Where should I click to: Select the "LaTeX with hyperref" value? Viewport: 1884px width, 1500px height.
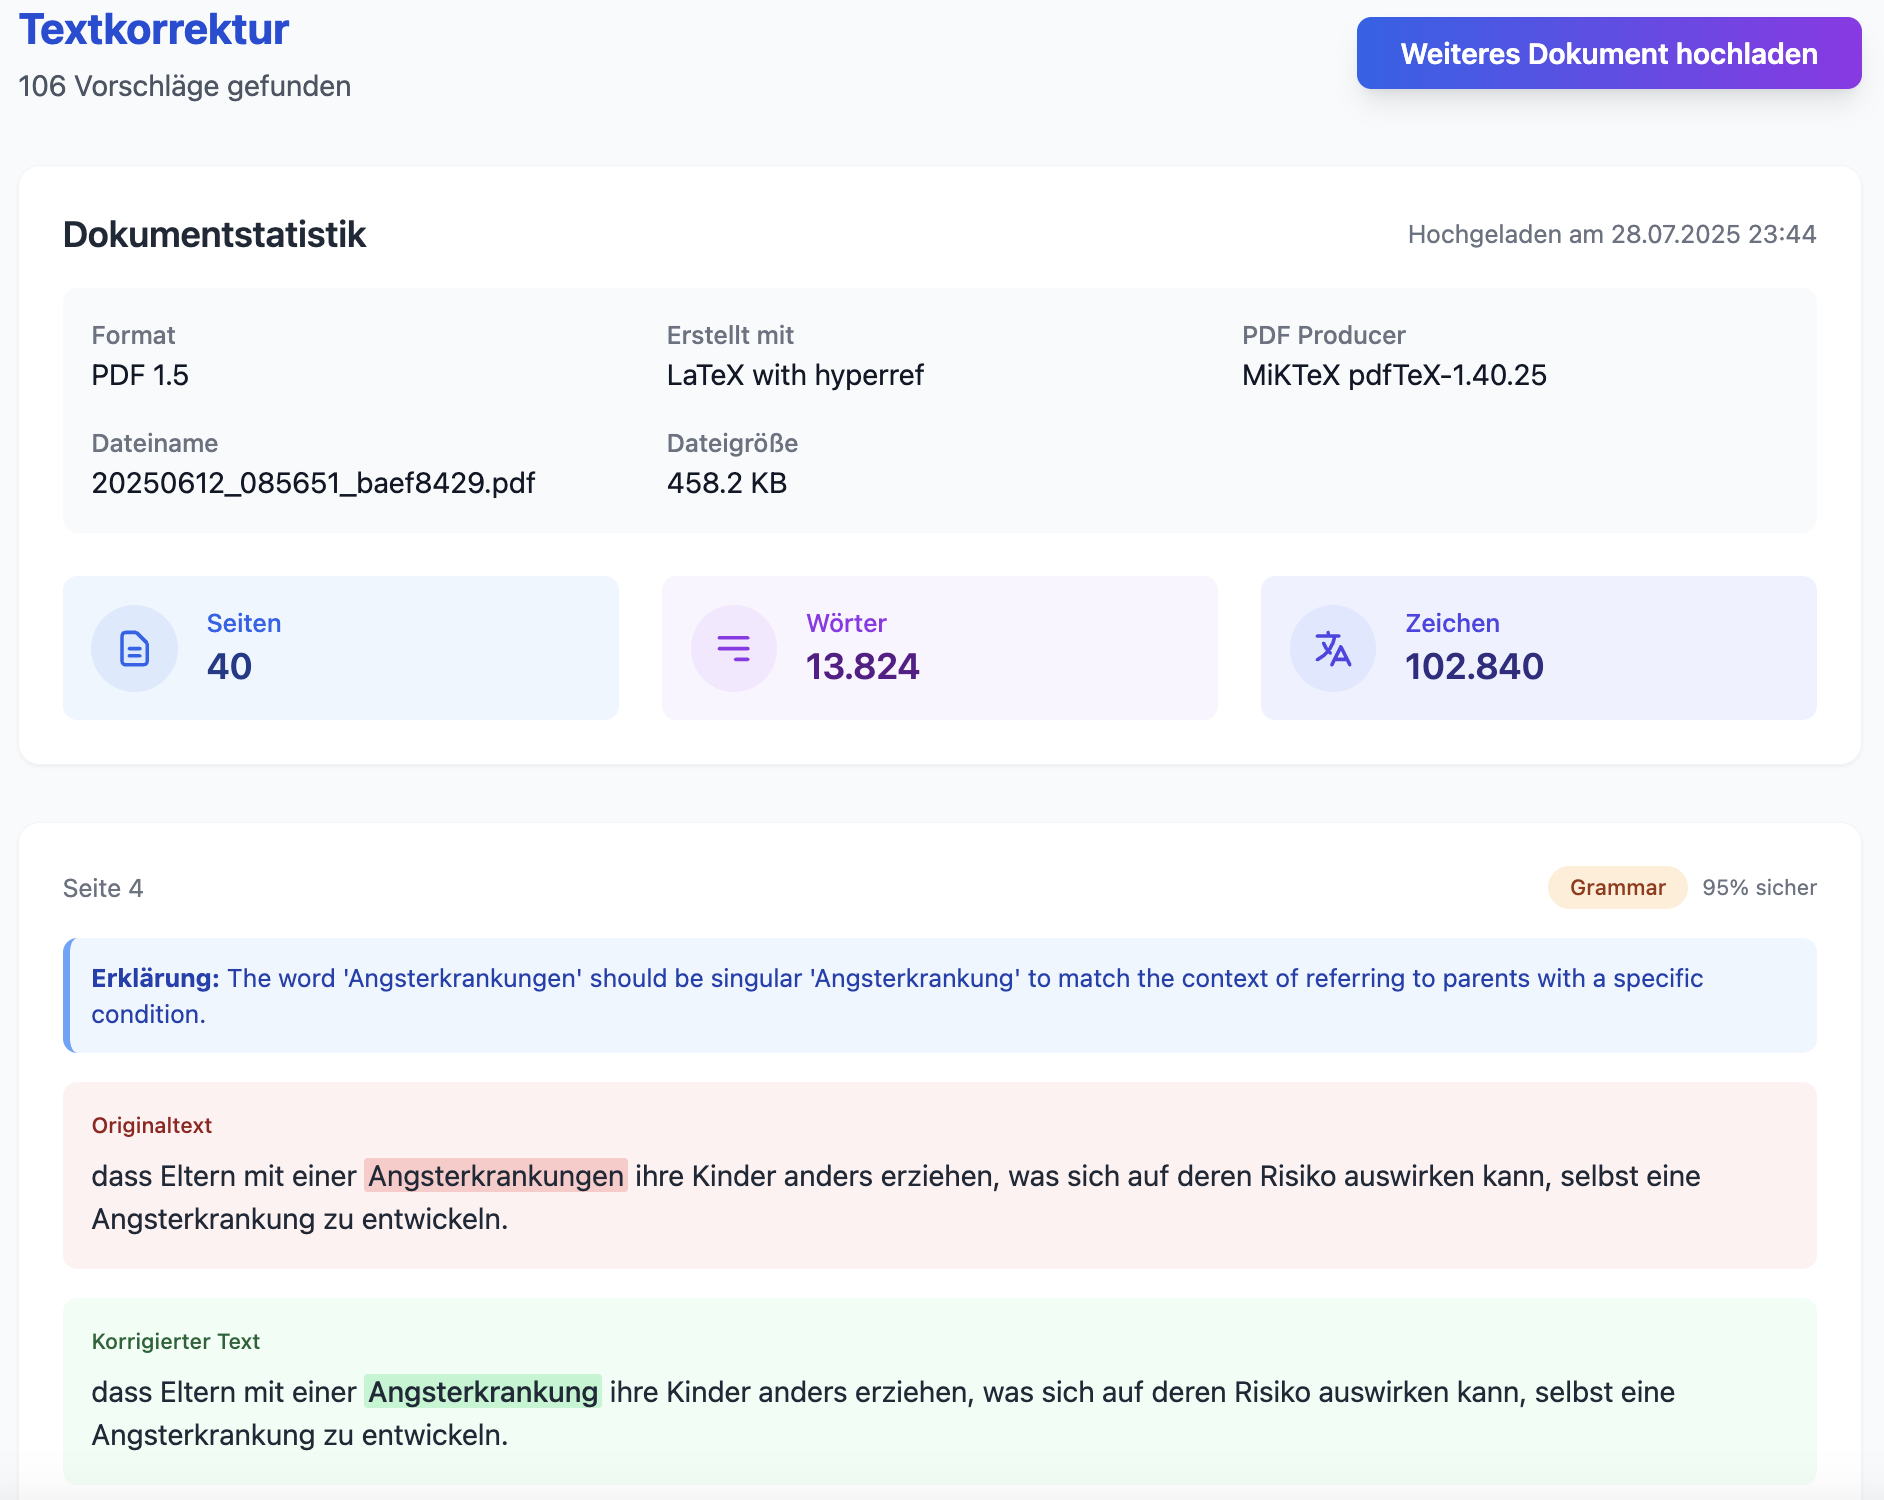click(x=795, y=375)
